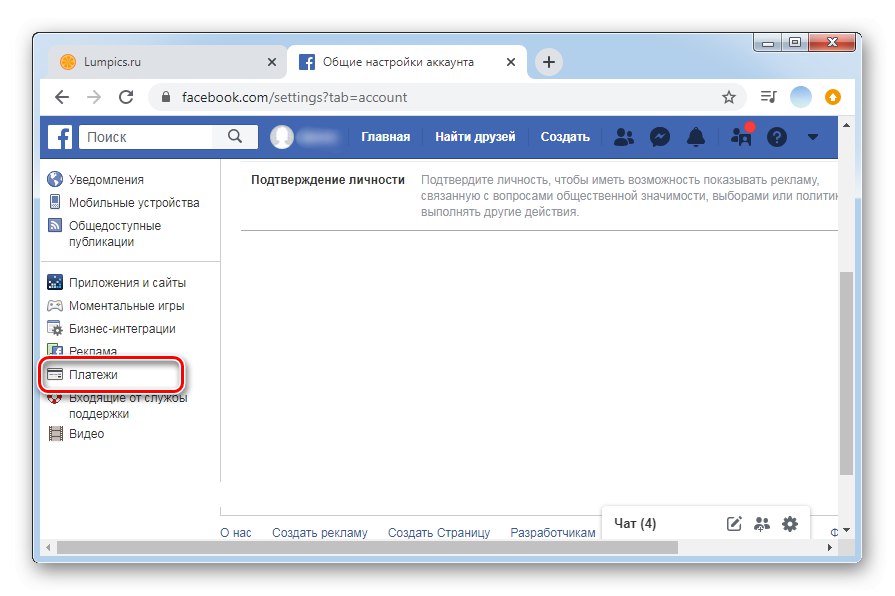The image size is (895, 596).
Task: Close the Lumpics.ru tab
Action: coord(272,62)
